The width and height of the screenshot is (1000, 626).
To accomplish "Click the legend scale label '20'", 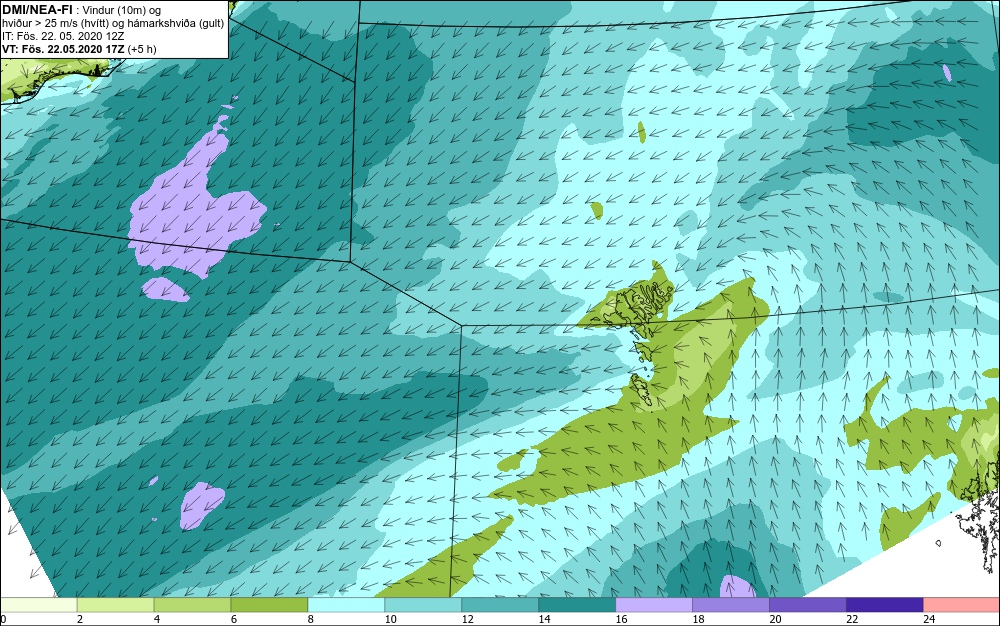I will click(775, 619).
